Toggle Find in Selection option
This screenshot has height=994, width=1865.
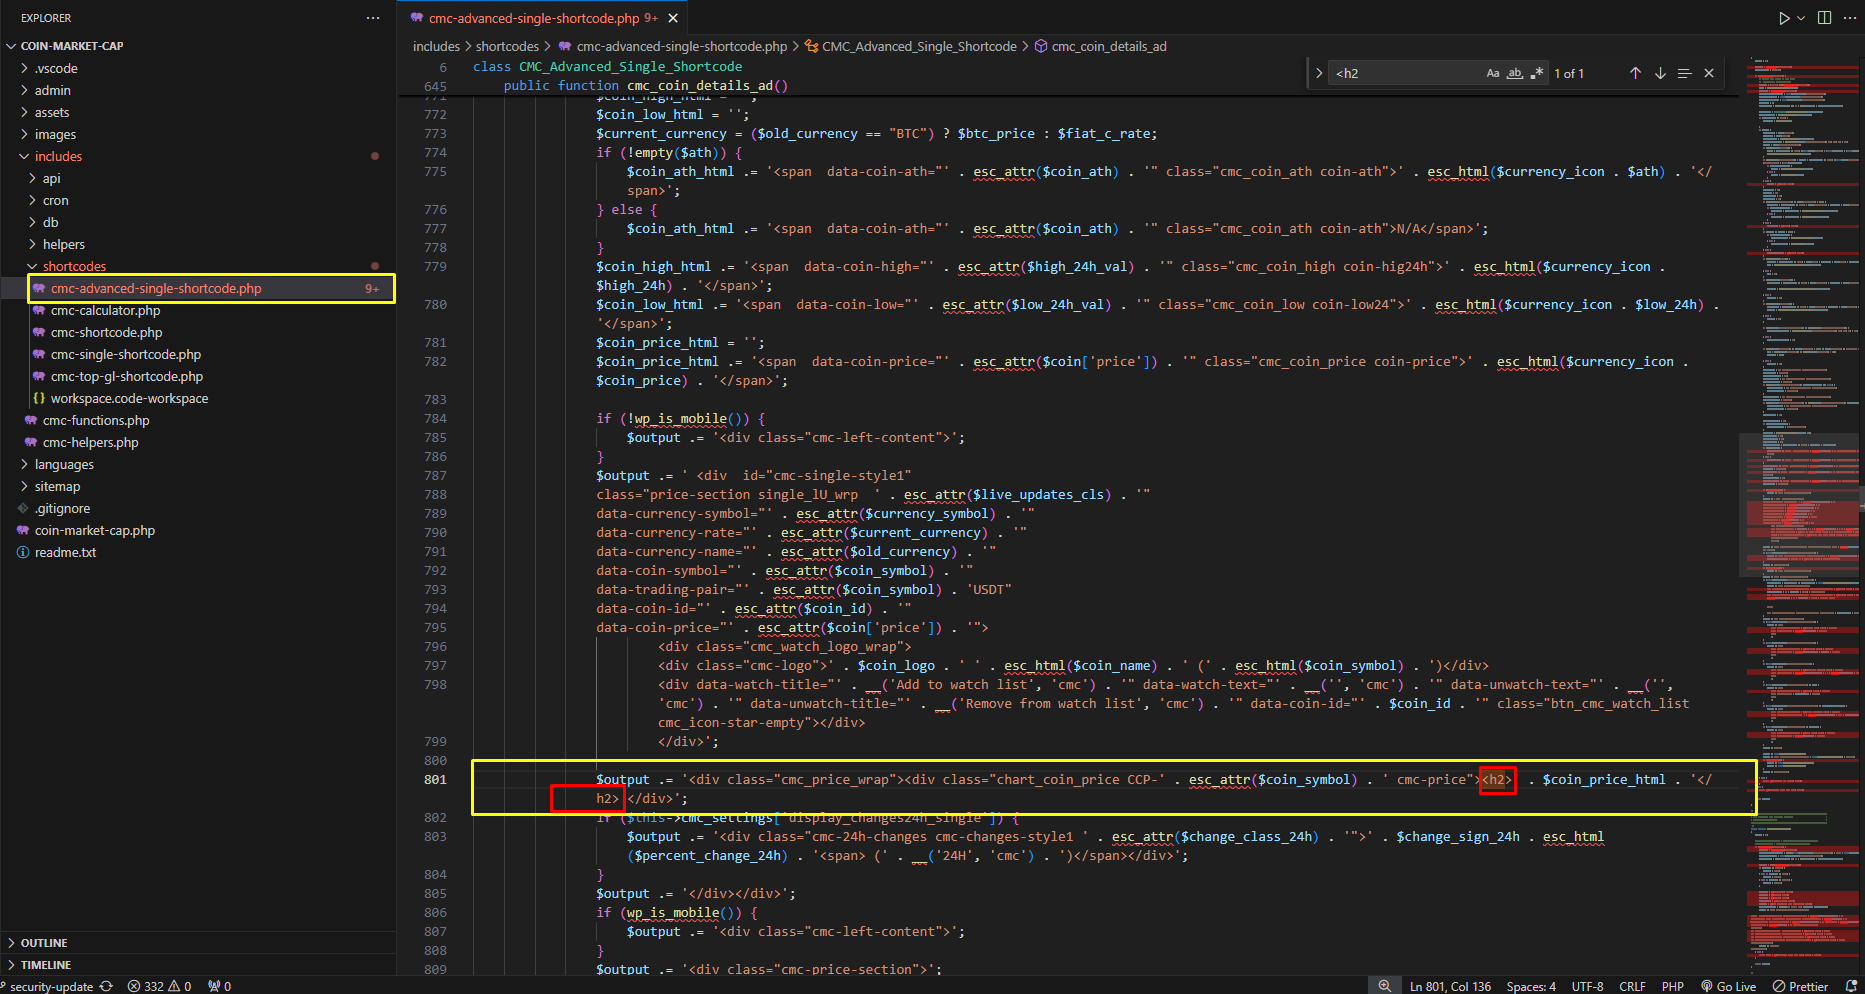pos(1684,73)
